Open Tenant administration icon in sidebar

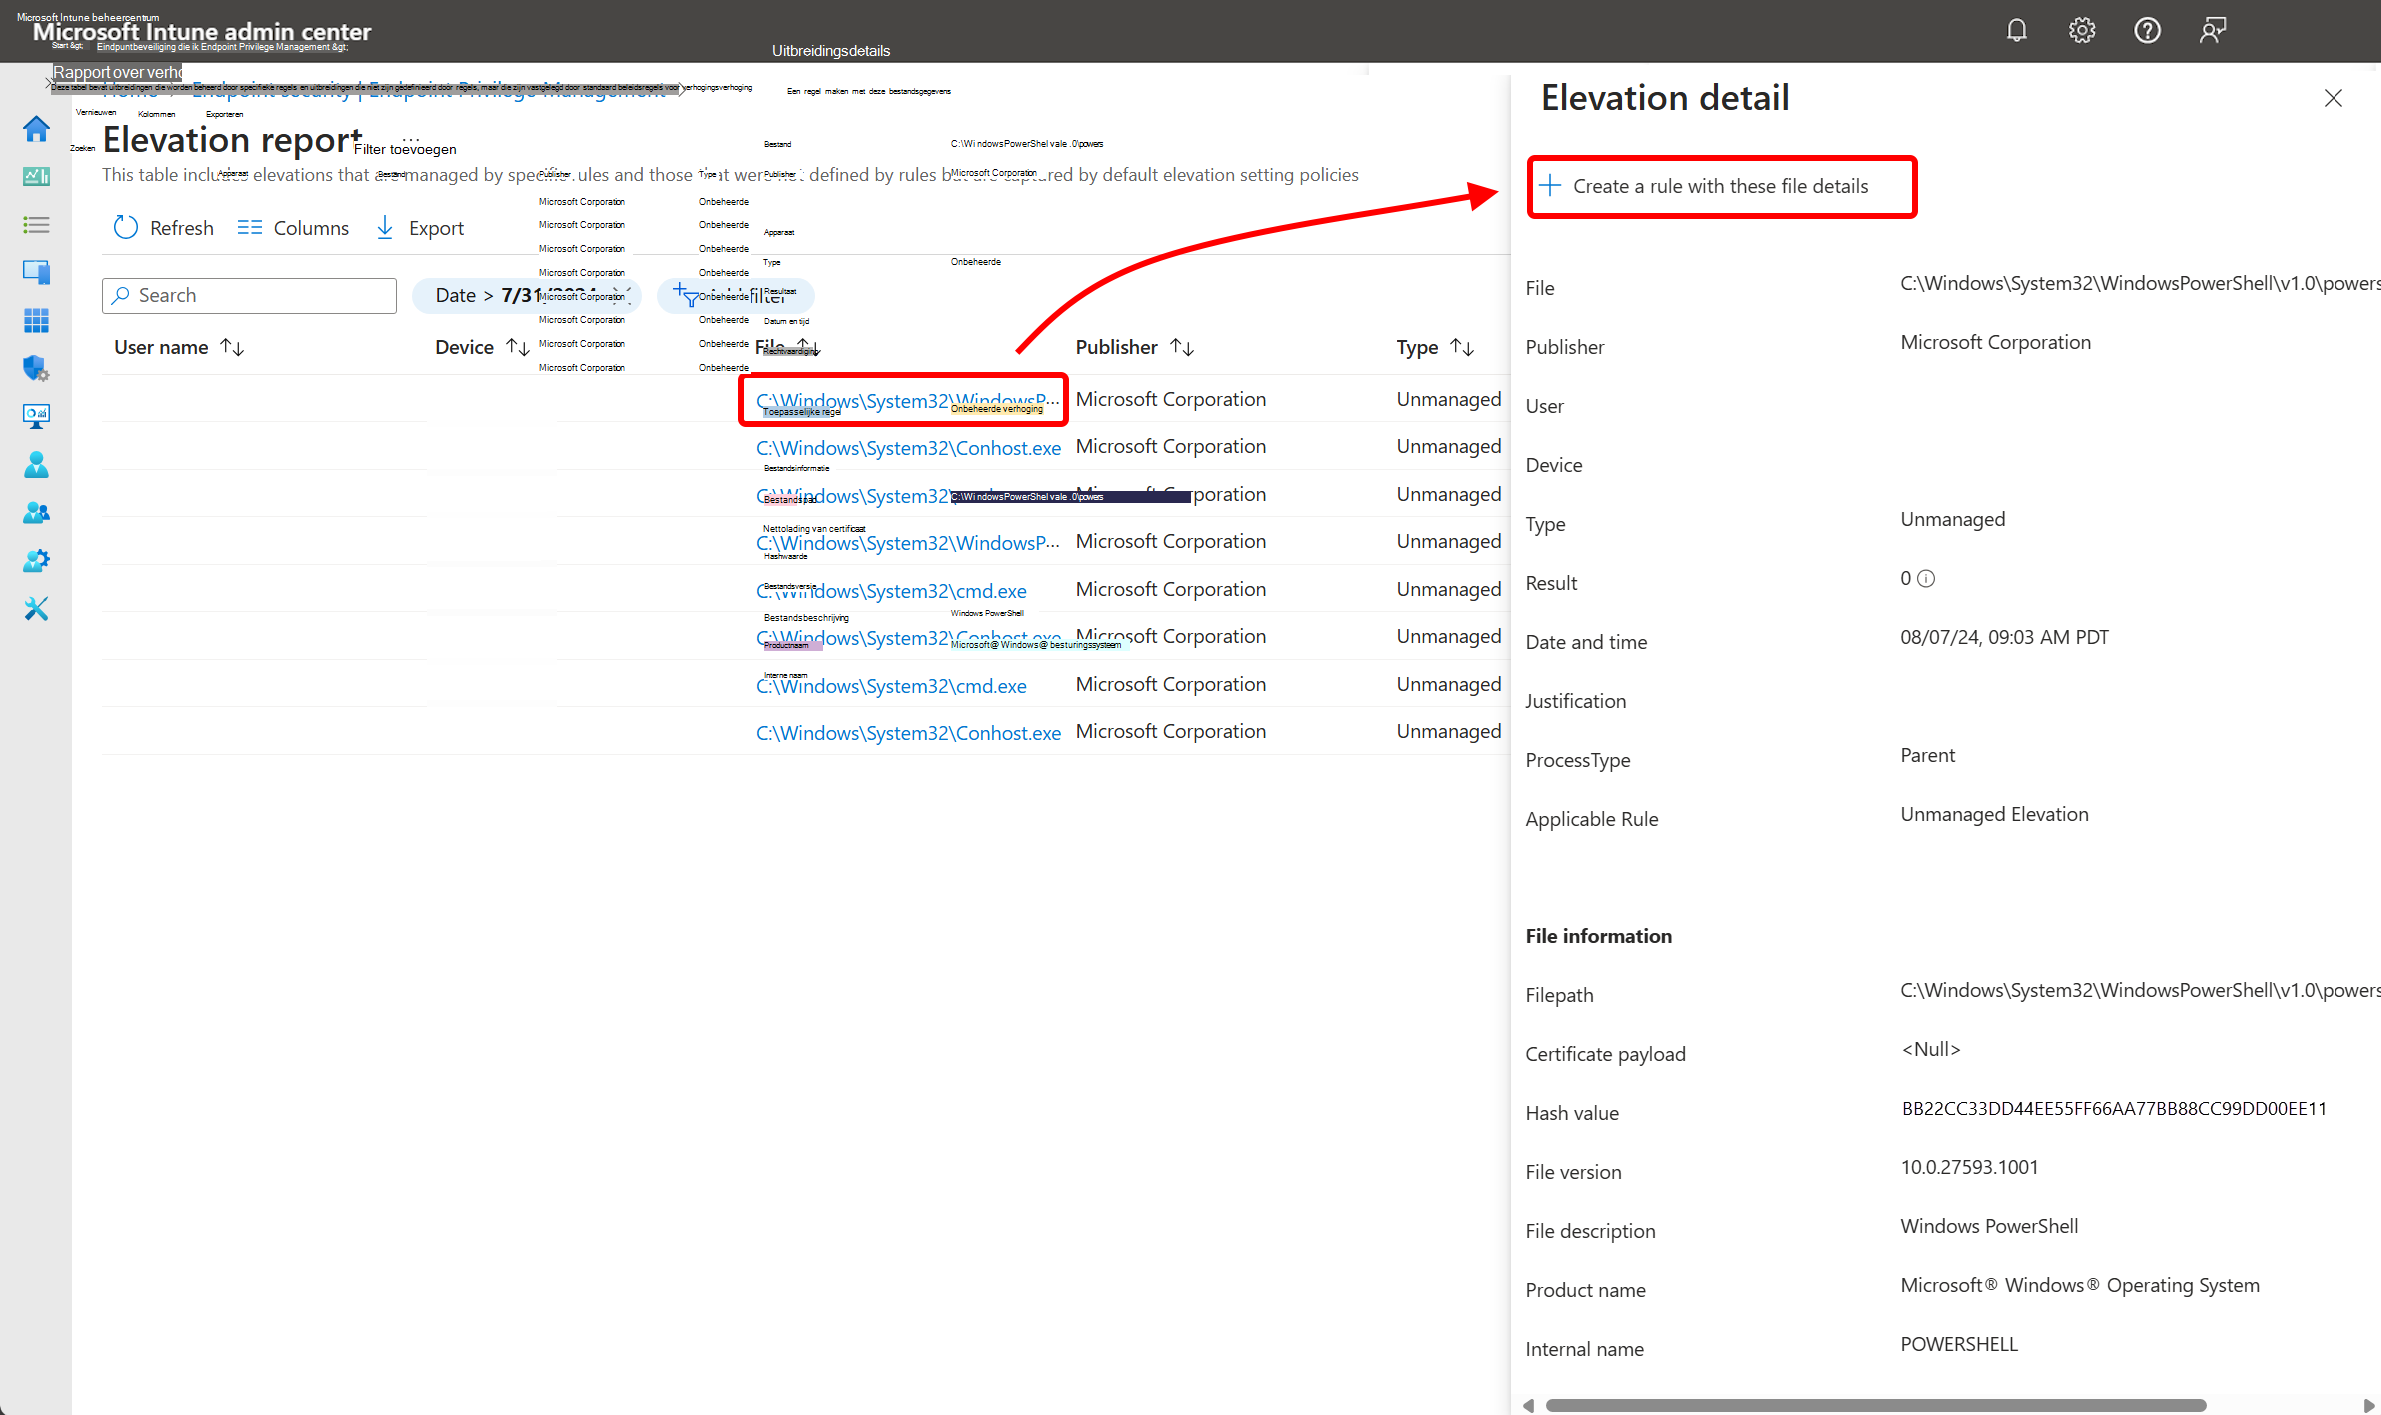point(36,560)
